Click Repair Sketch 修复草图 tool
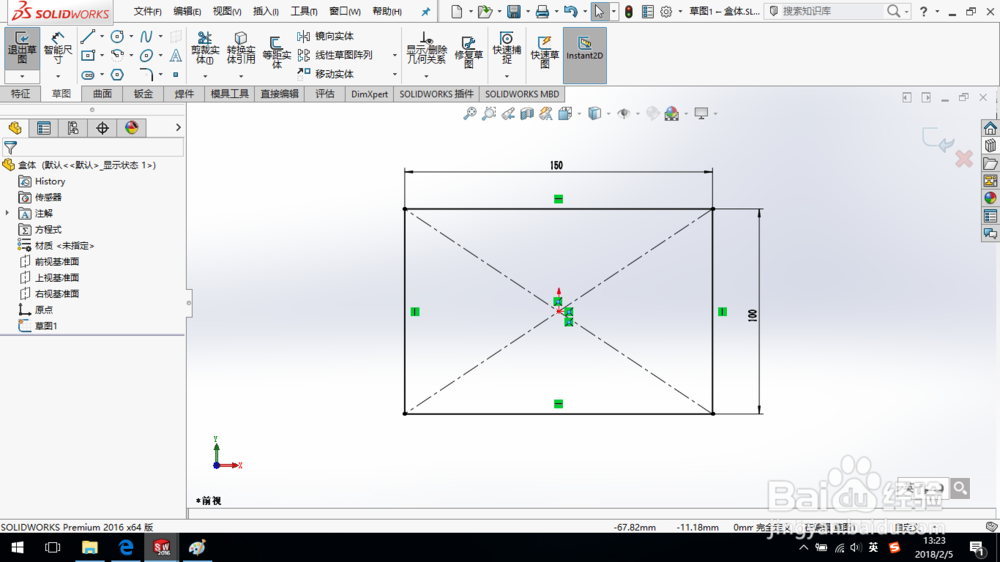 (468, 52)
